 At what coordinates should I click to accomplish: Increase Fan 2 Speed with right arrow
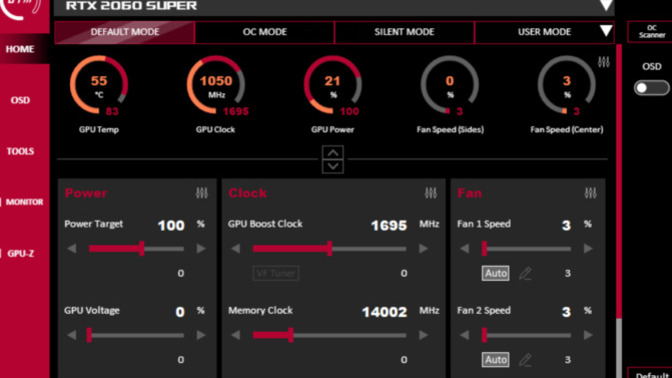(588, 335)
